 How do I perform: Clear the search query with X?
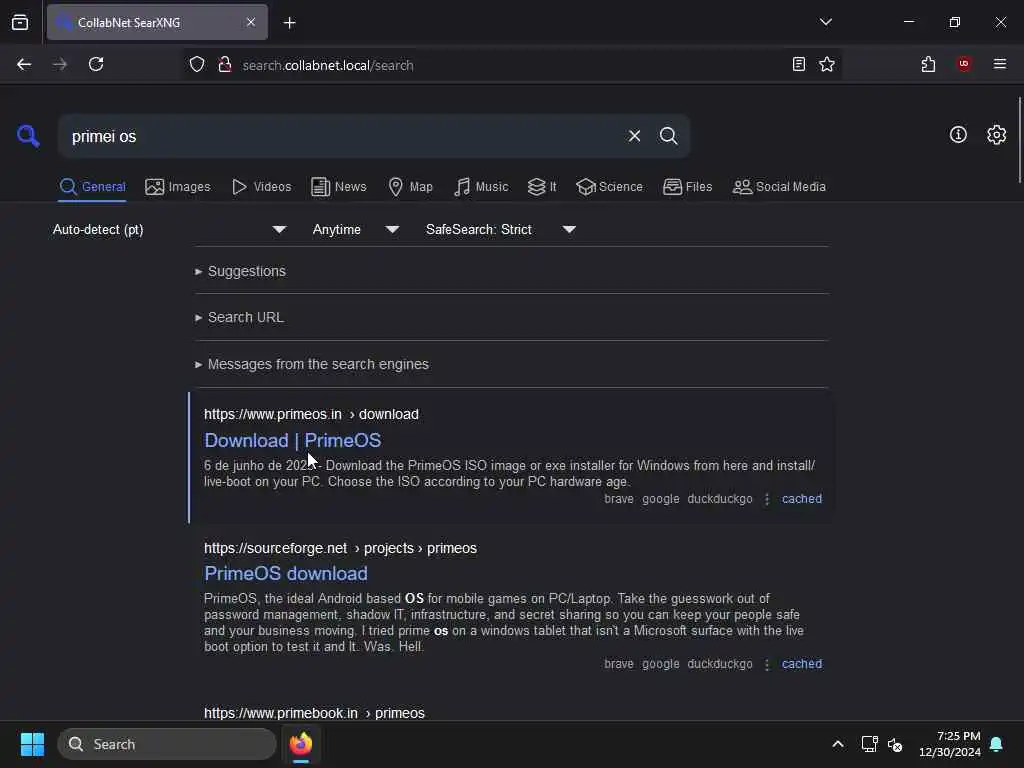coord(634,136)
